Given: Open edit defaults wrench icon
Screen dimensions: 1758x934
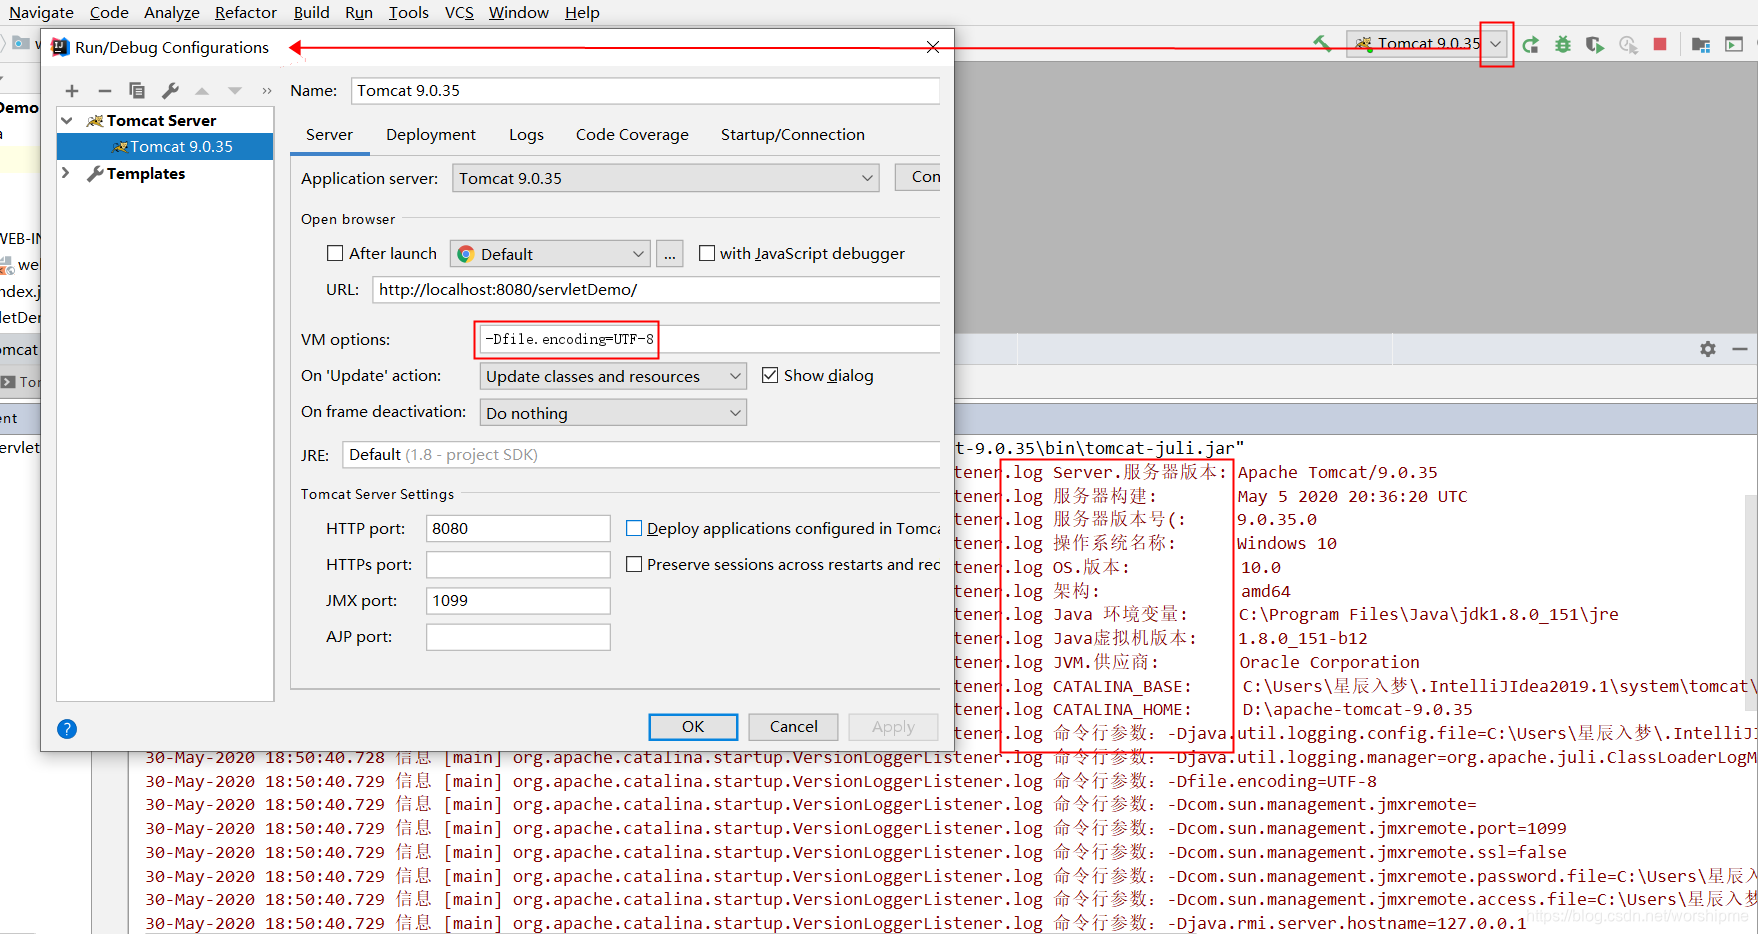Looking at the screenshot, I should [x=170, y=91].
